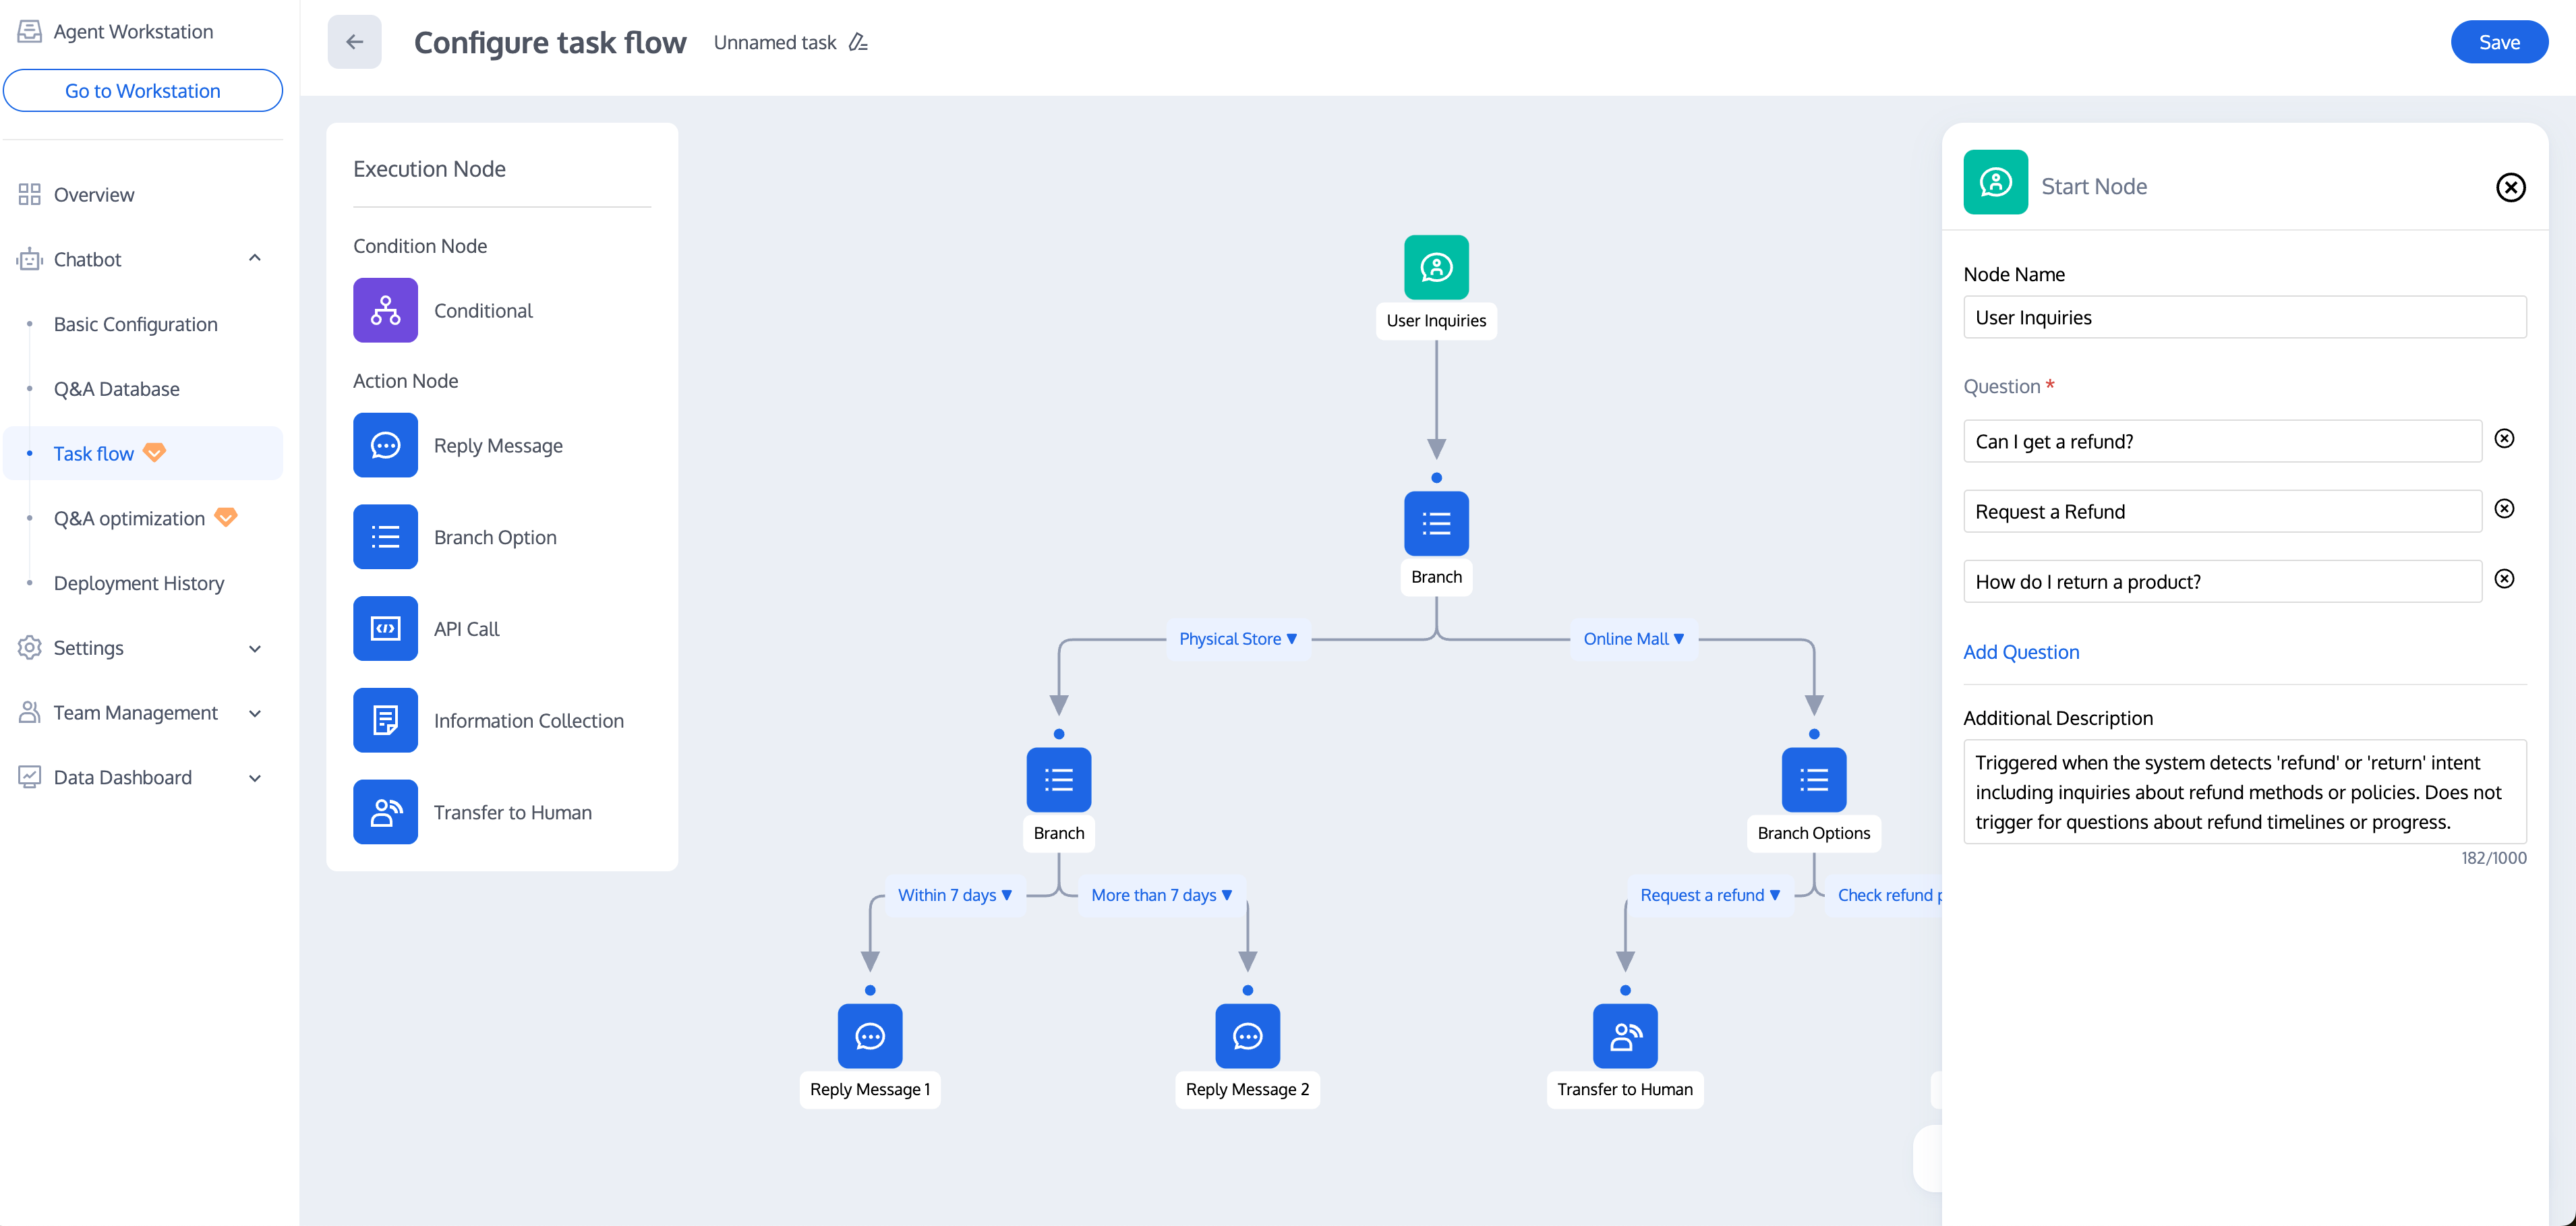Select the Conditional node icon
Viewport: 2576px width, 1226px height.
[x=385, y=310]
